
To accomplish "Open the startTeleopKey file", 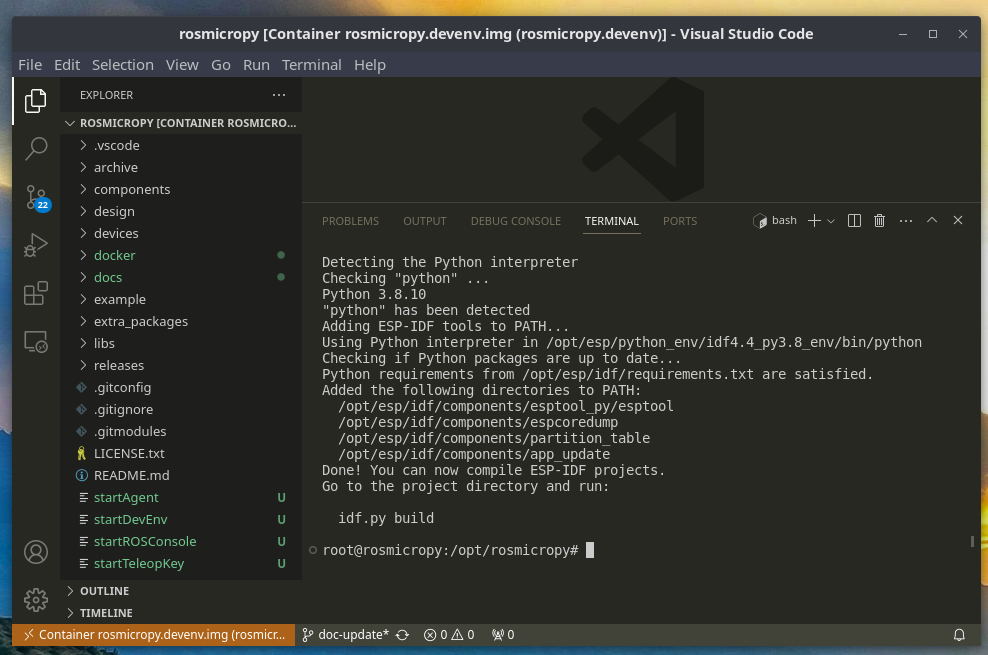I will (x=181, y=564).
